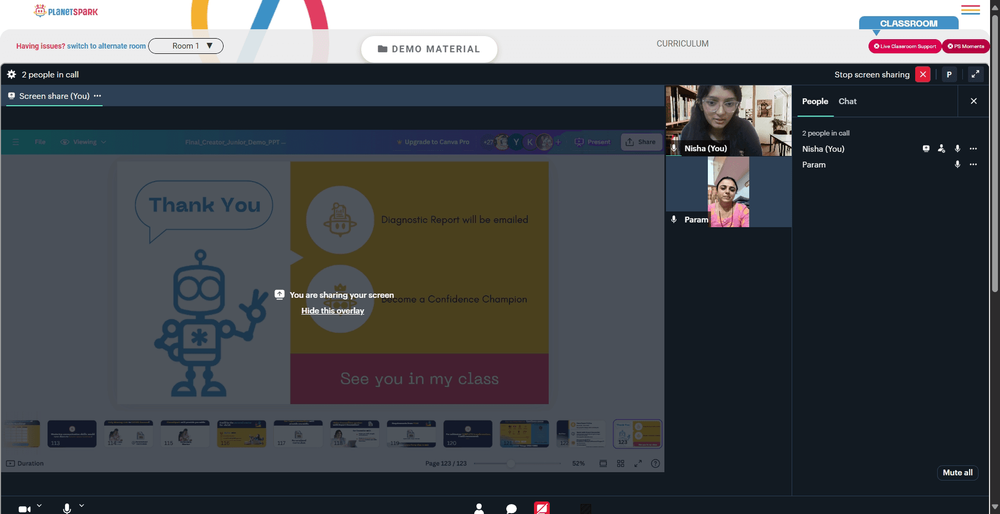Viewport: 1000px width, 514px height.
Task: Stop screen sharing with red X
Action: (x=922, y=75)
